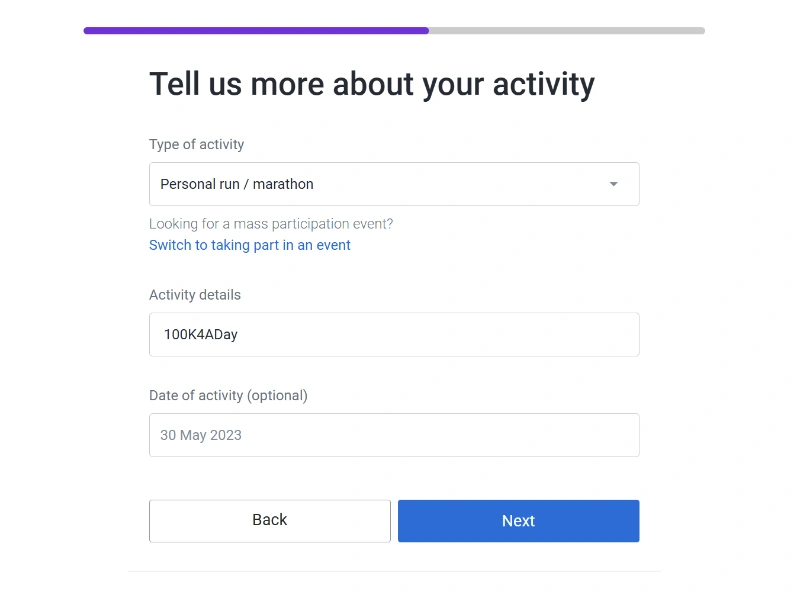
Task: Click the Date of activity field
Action: [394, 435]
